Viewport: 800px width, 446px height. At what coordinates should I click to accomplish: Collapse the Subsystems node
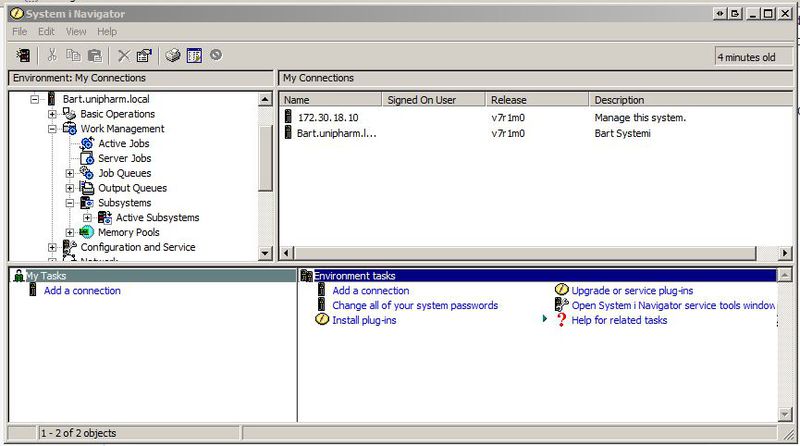point(70,203)
